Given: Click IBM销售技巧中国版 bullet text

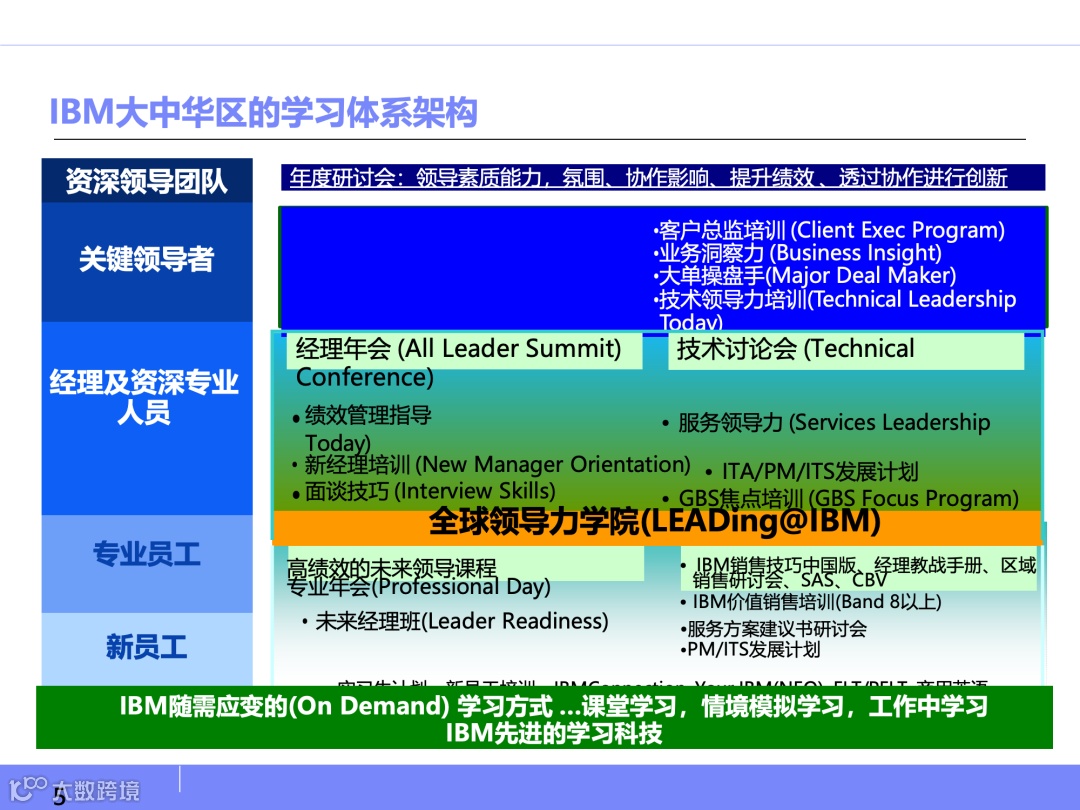Looking at the screenshot, I should pos(858,573).
